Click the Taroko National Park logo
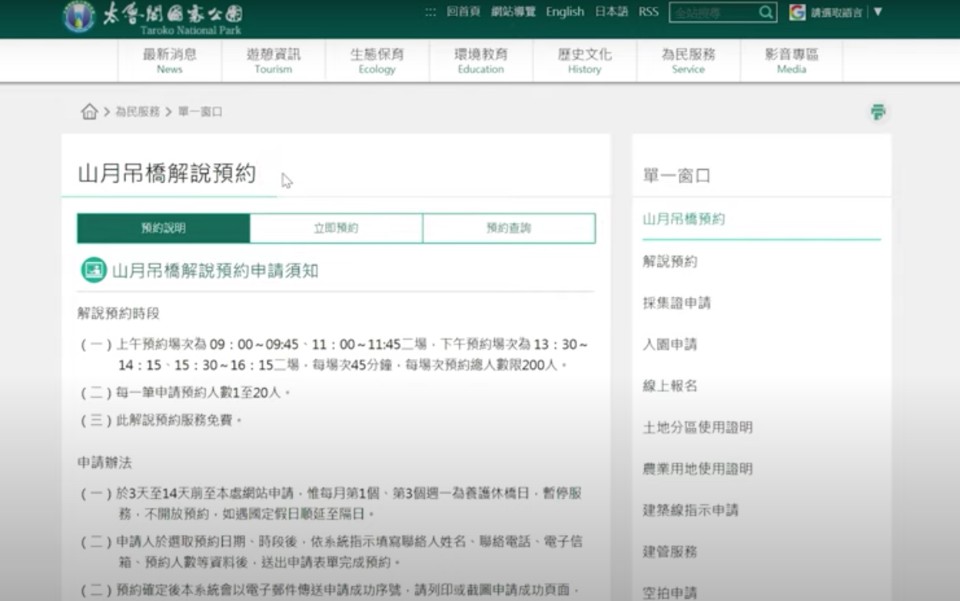This screenshot has width=960, height=601. pyautogui.click(x=153, y=18)
